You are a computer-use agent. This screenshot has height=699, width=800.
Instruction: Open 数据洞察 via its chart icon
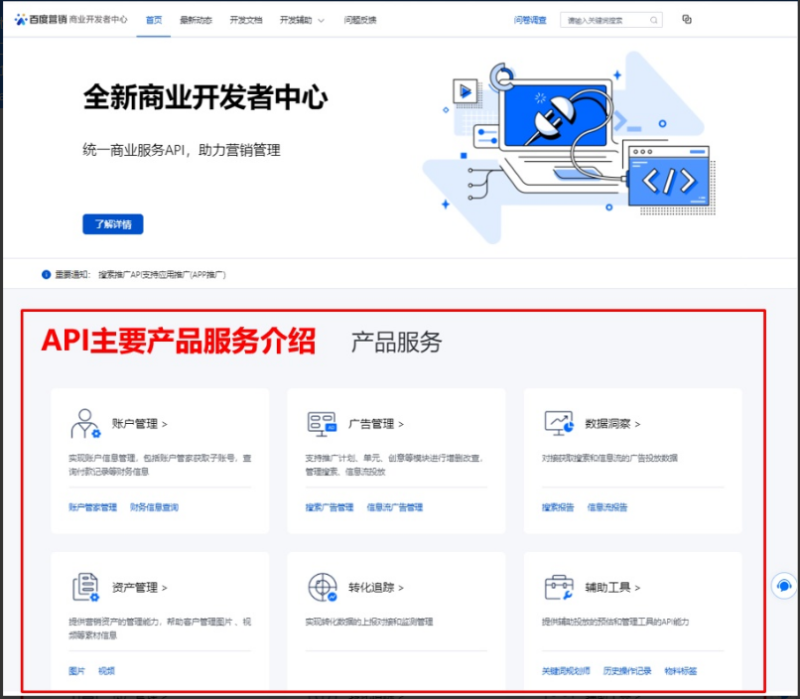click(x=560, y=420)
